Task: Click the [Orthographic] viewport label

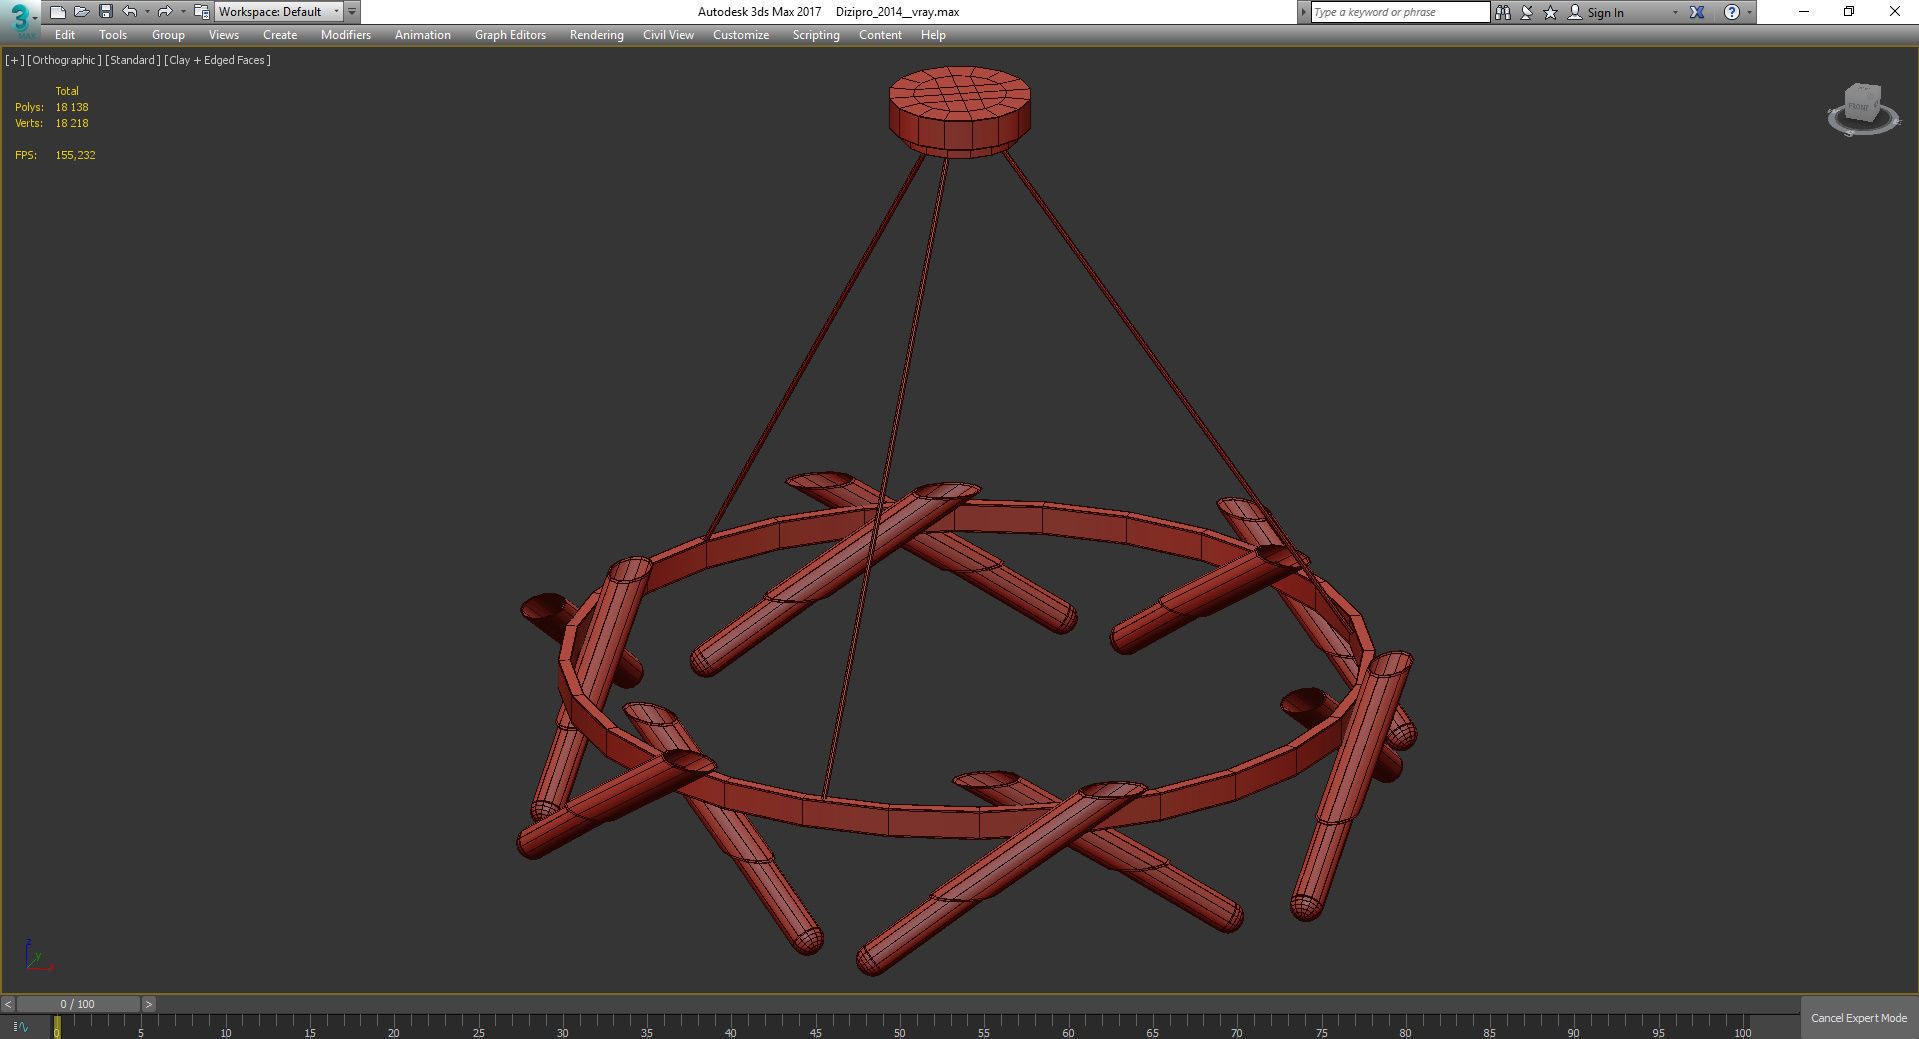Action: (64, 60)
